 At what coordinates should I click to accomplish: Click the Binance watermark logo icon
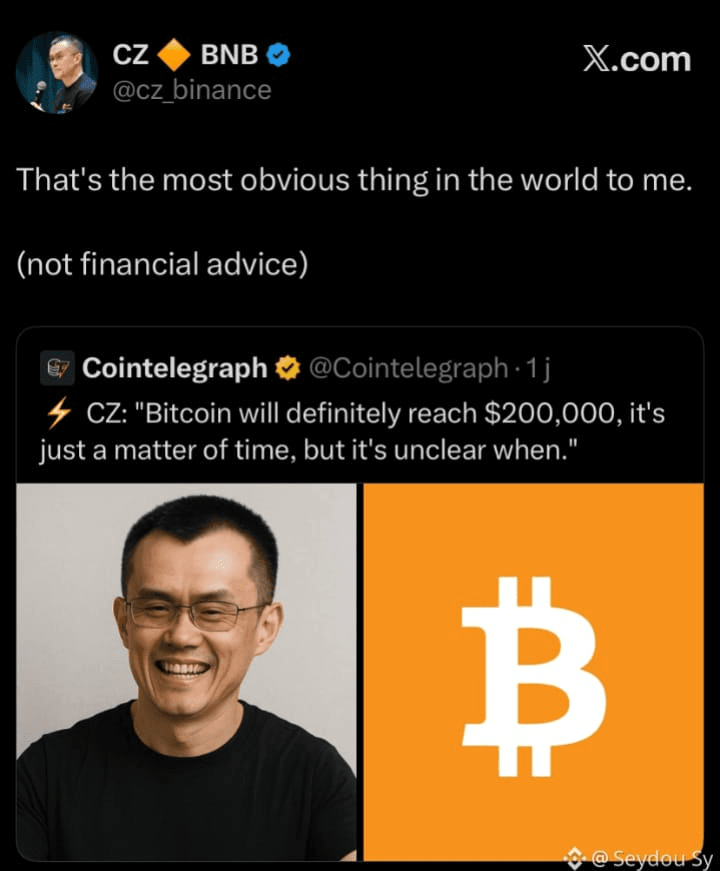[x=575, y=858]
